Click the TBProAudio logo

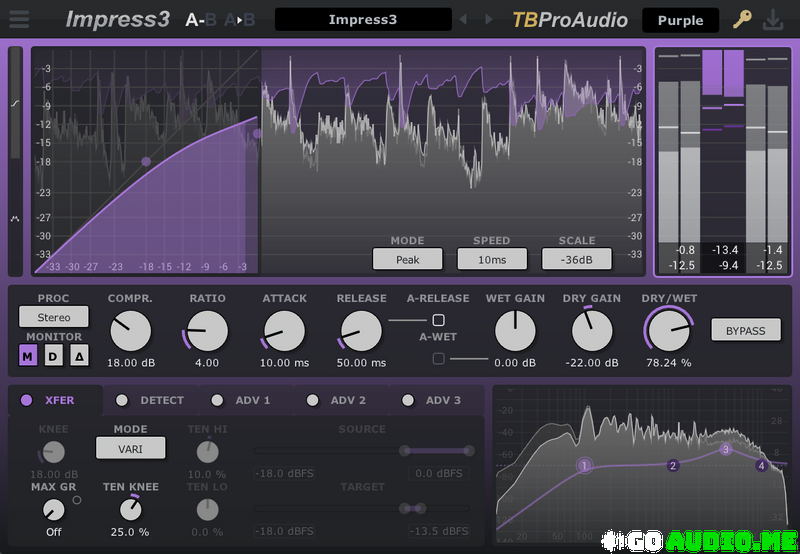(x=570, y=20)
